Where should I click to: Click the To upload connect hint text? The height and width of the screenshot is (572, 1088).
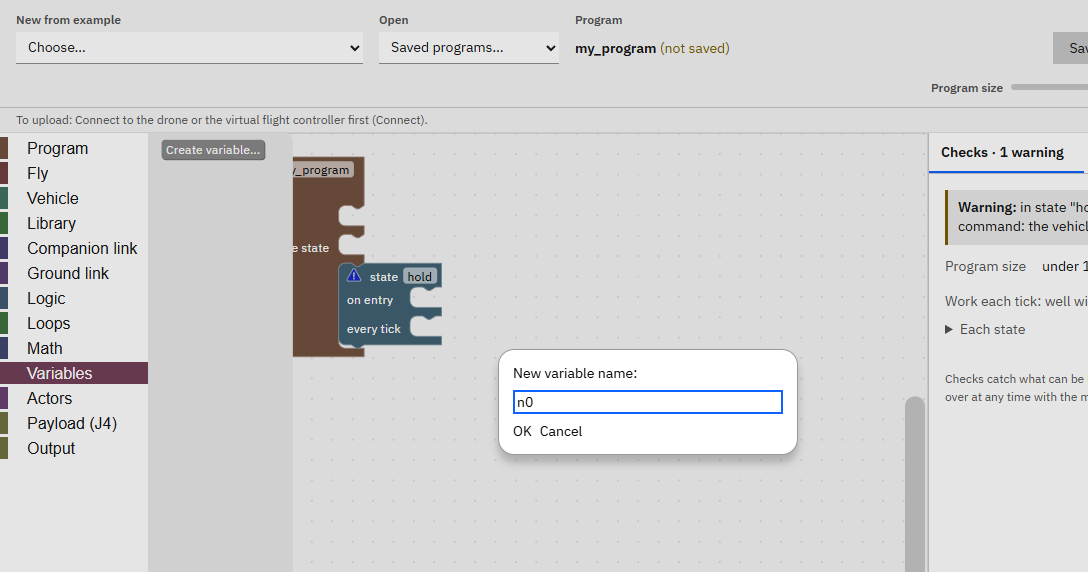(x=222, y=120)
